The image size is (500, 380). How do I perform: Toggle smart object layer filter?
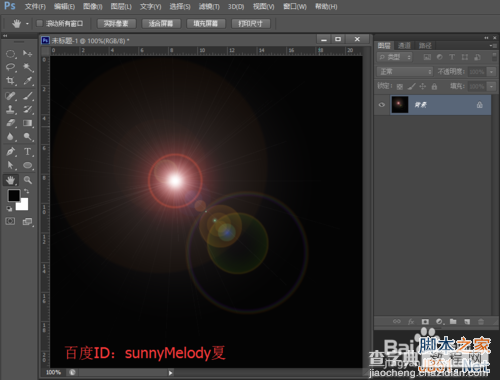click(477, 57)
